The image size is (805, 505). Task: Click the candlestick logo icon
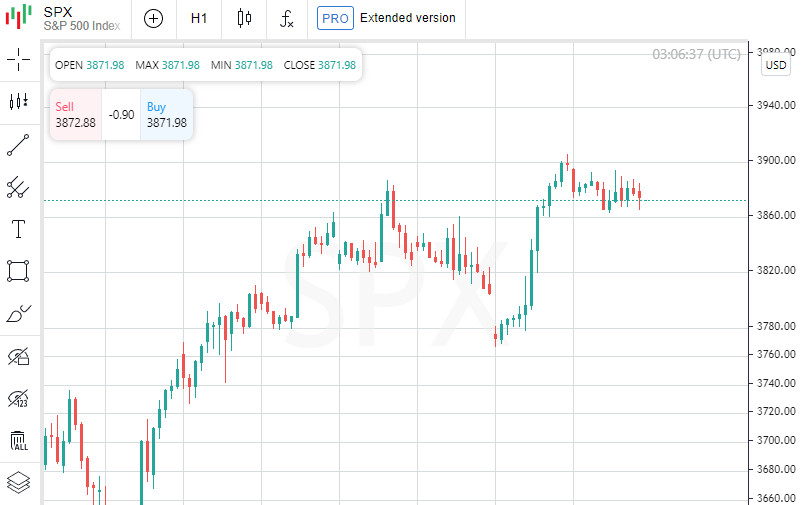pos(19,16)
